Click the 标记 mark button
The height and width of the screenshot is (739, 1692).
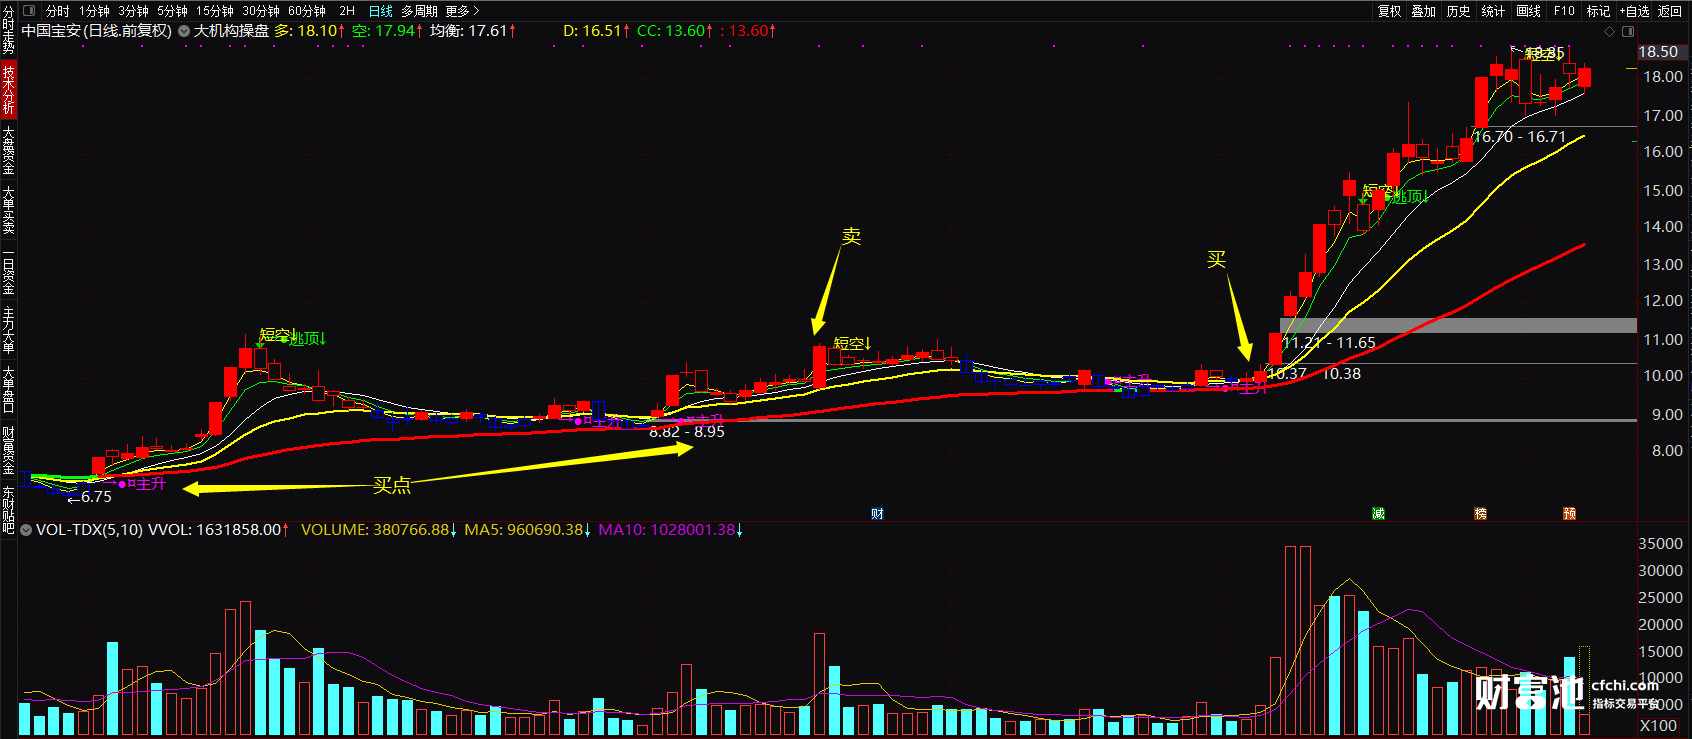(x=1598, y=11)
